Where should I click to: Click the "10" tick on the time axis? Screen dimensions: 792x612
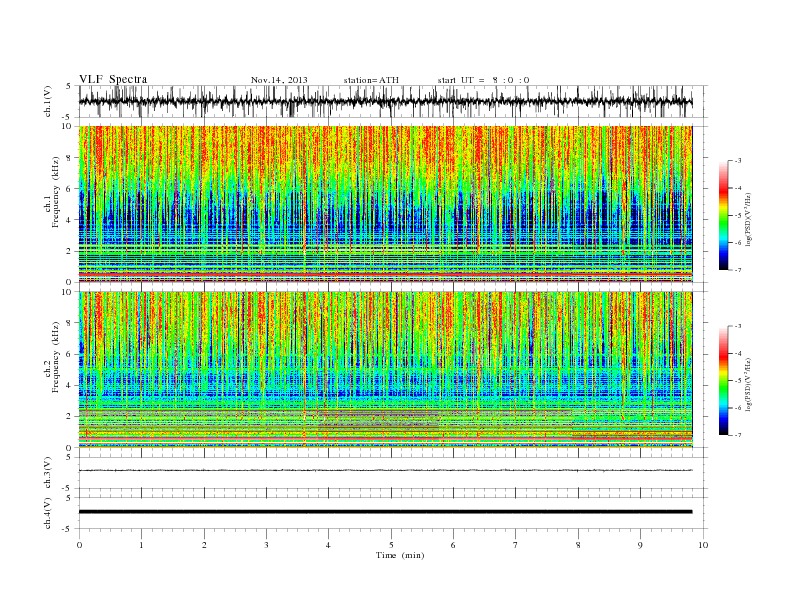(703, 545)
